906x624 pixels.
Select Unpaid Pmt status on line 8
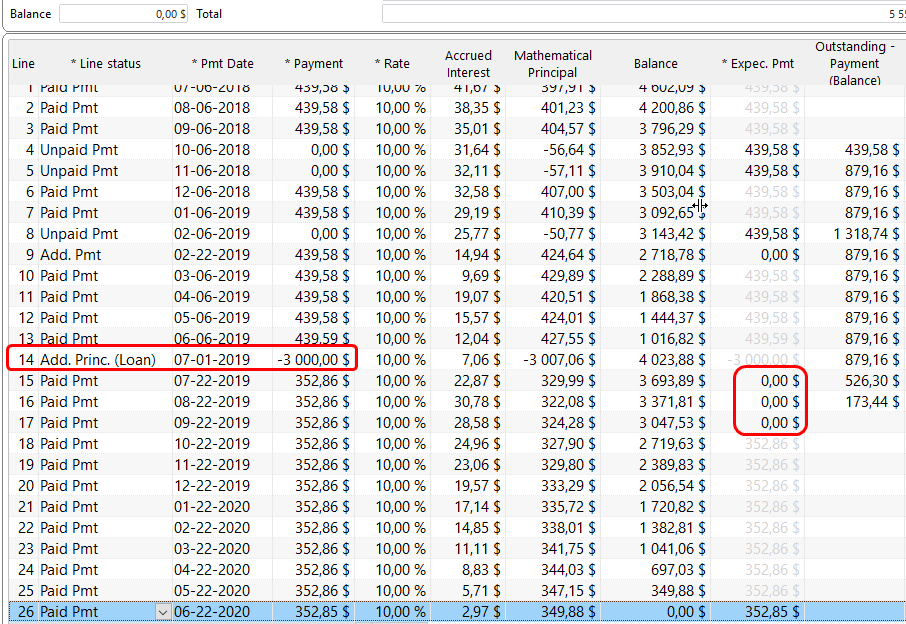[x=79, y=234]
